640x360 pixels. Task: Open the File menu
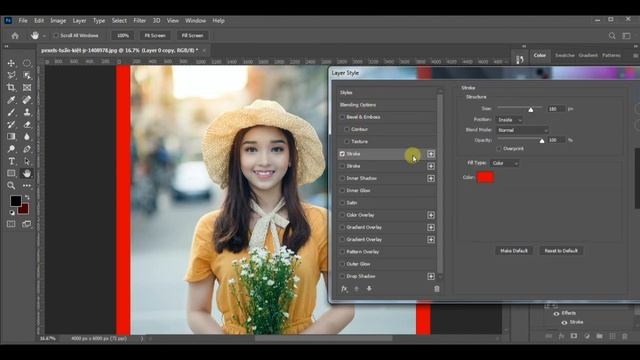tap(23, 20)
